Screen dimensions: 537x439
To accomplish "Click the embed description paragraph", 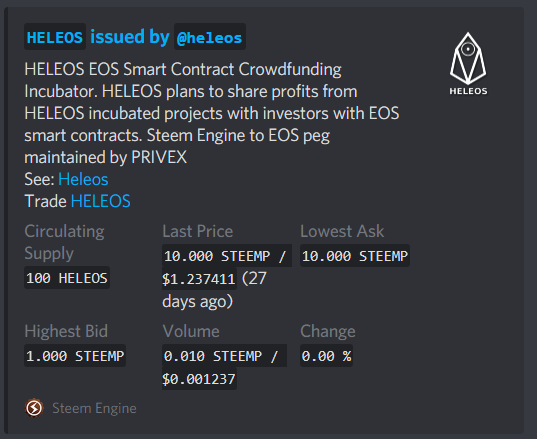I will pos(212,113).
